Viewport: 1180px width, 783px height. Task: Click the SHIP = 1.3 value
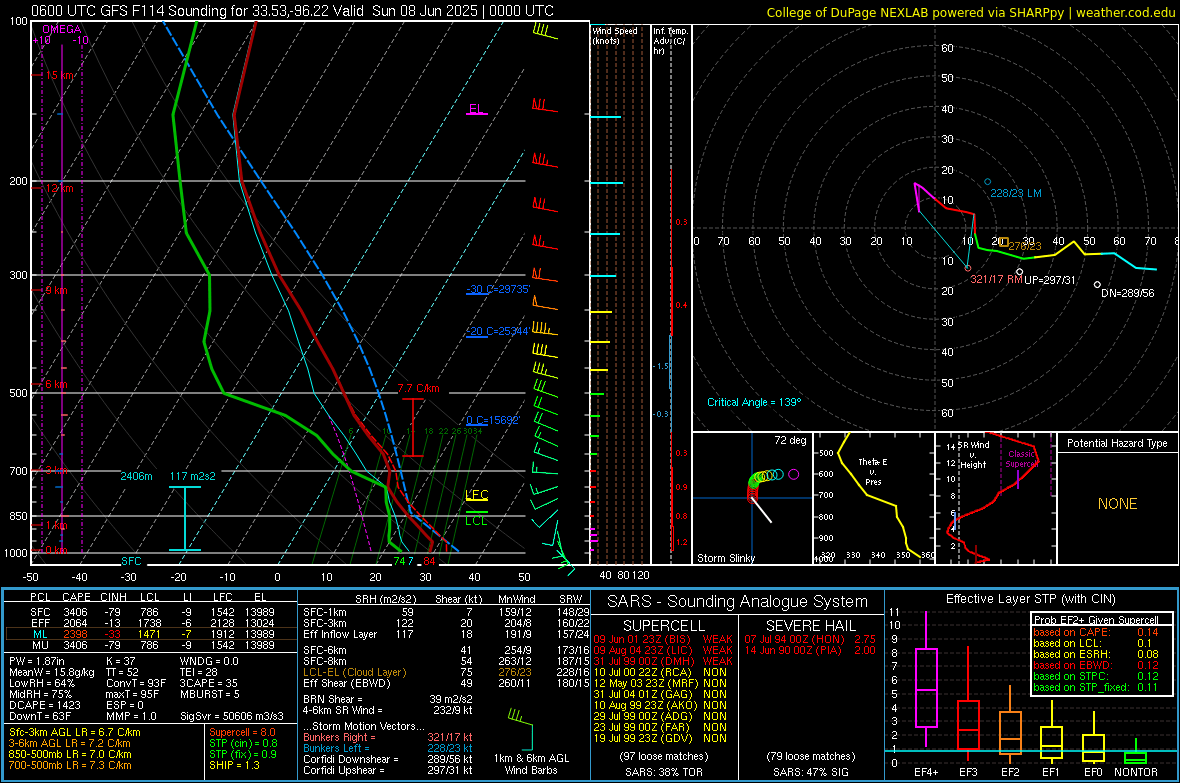tap(234, 765)
